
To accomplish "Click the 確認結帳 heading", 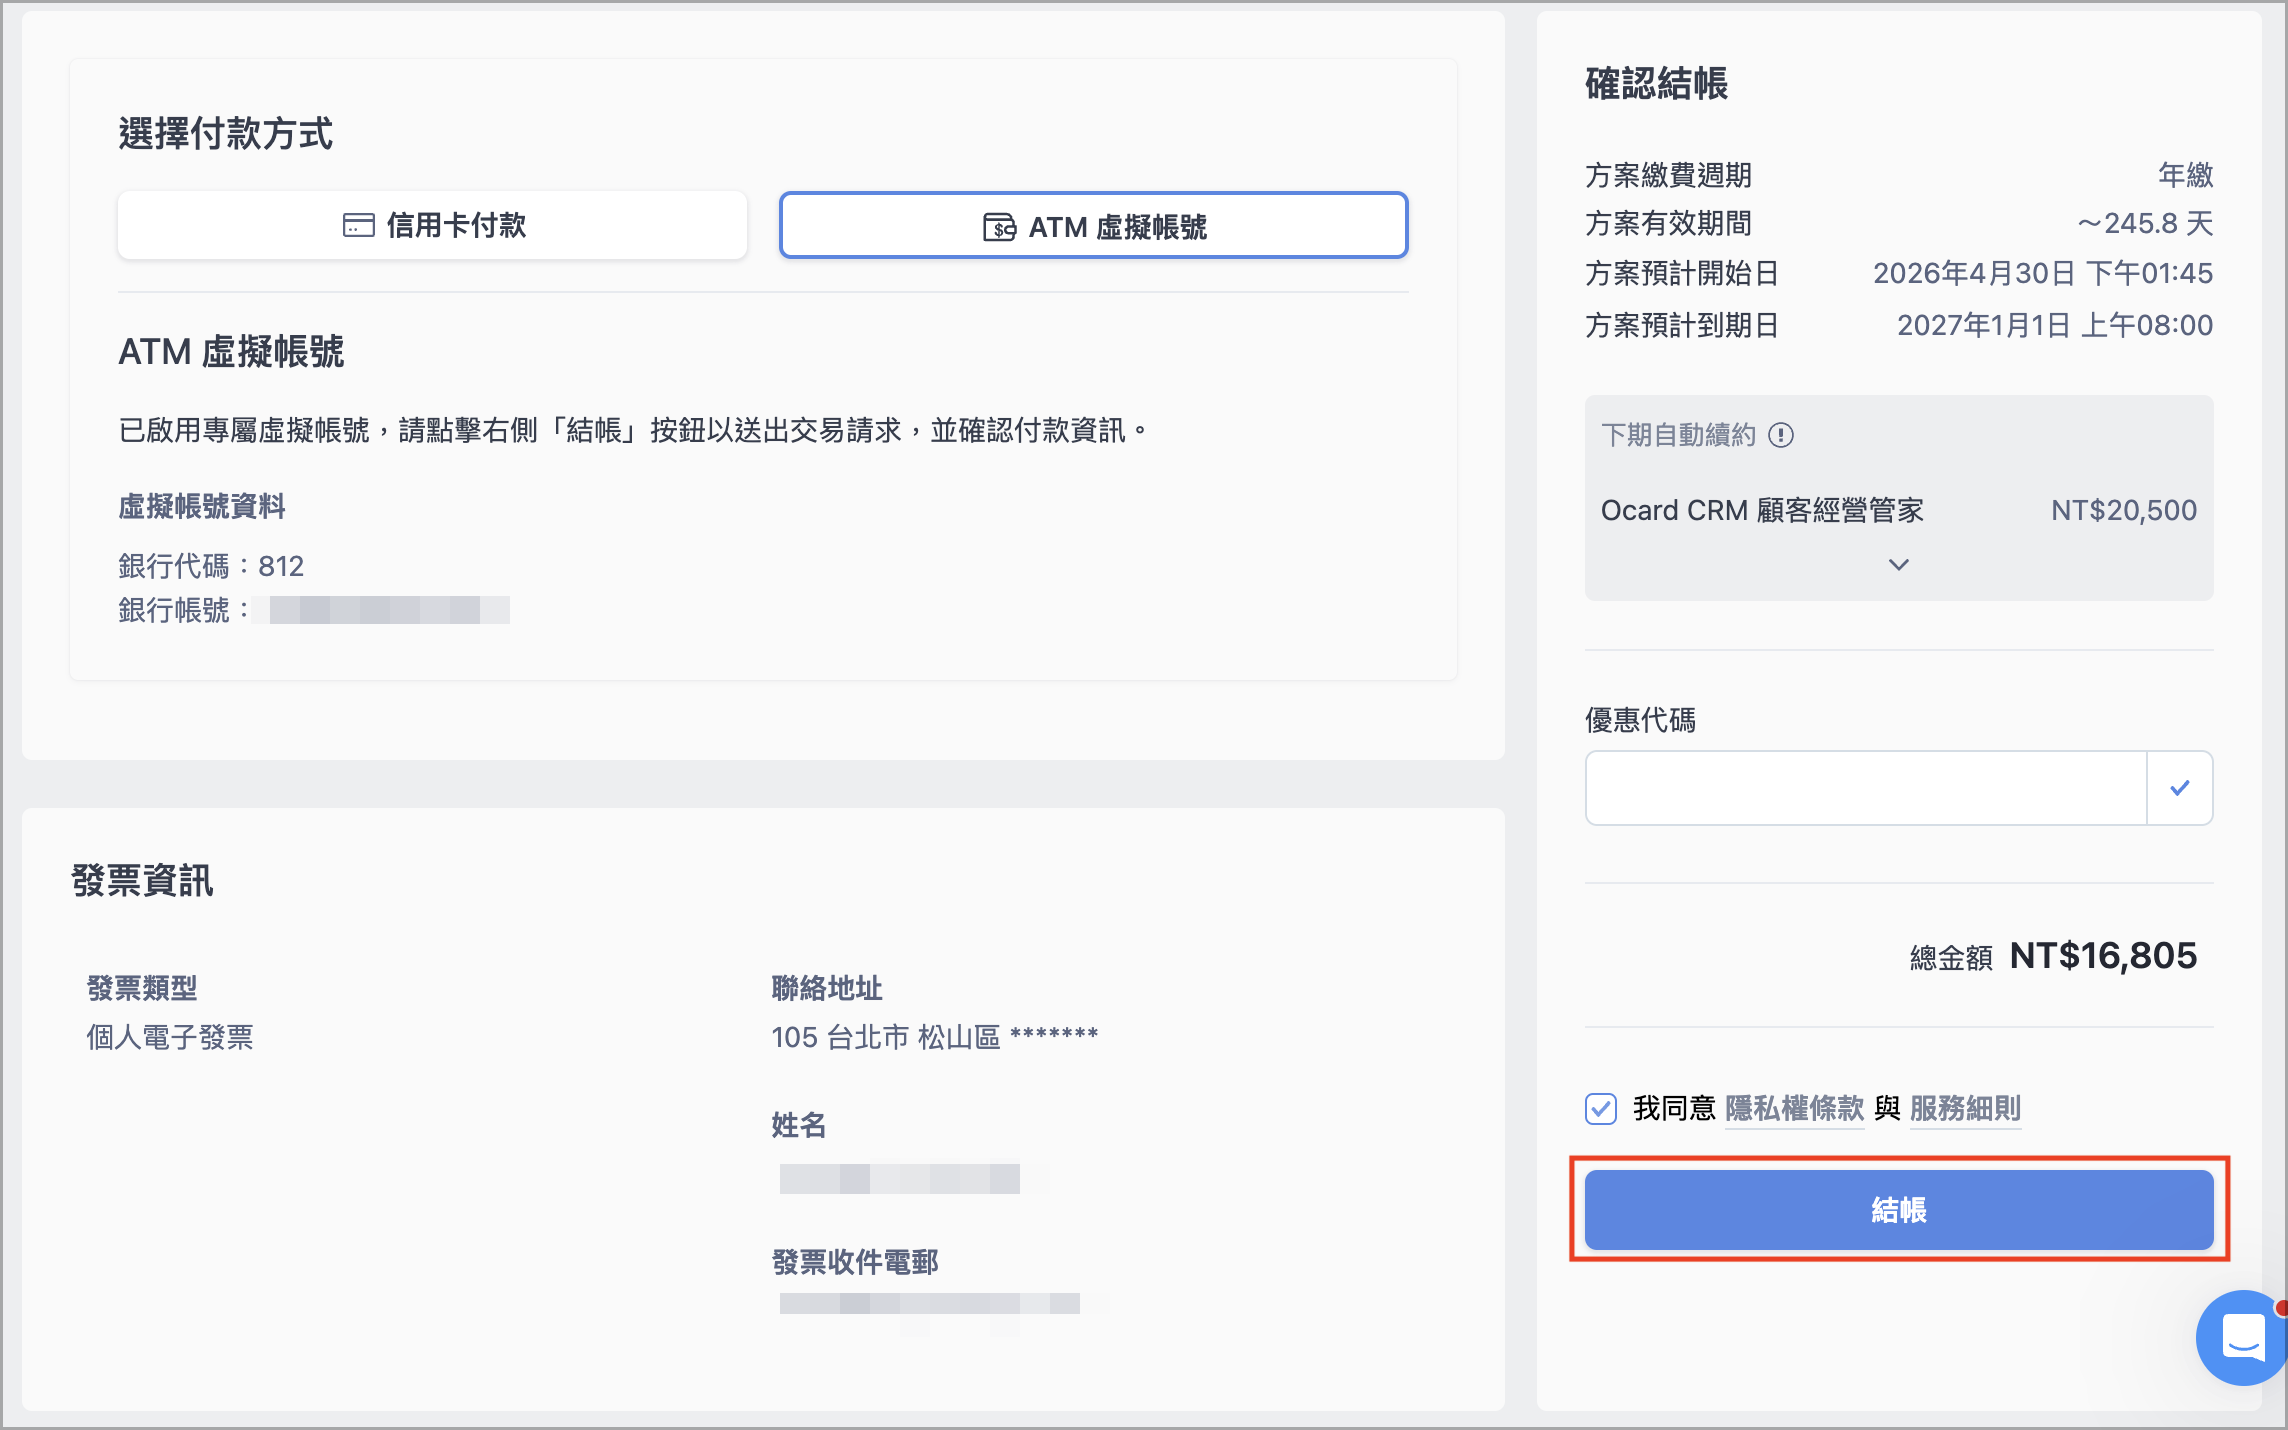I will tap(1657, 83).
